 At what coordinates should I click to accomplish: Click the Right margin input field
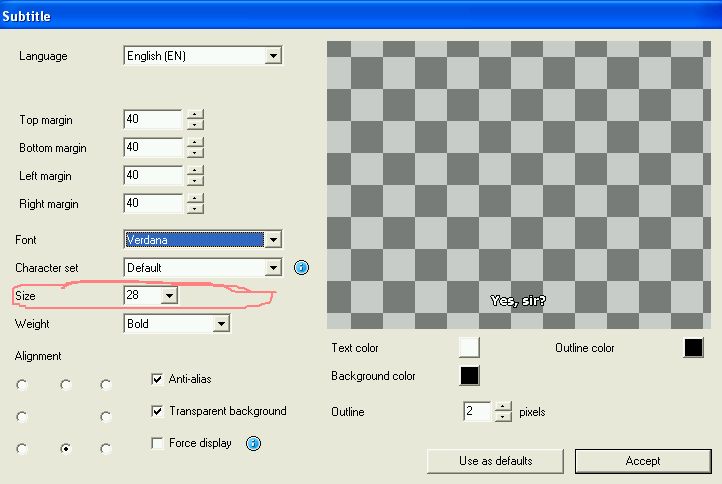point(153,203)
